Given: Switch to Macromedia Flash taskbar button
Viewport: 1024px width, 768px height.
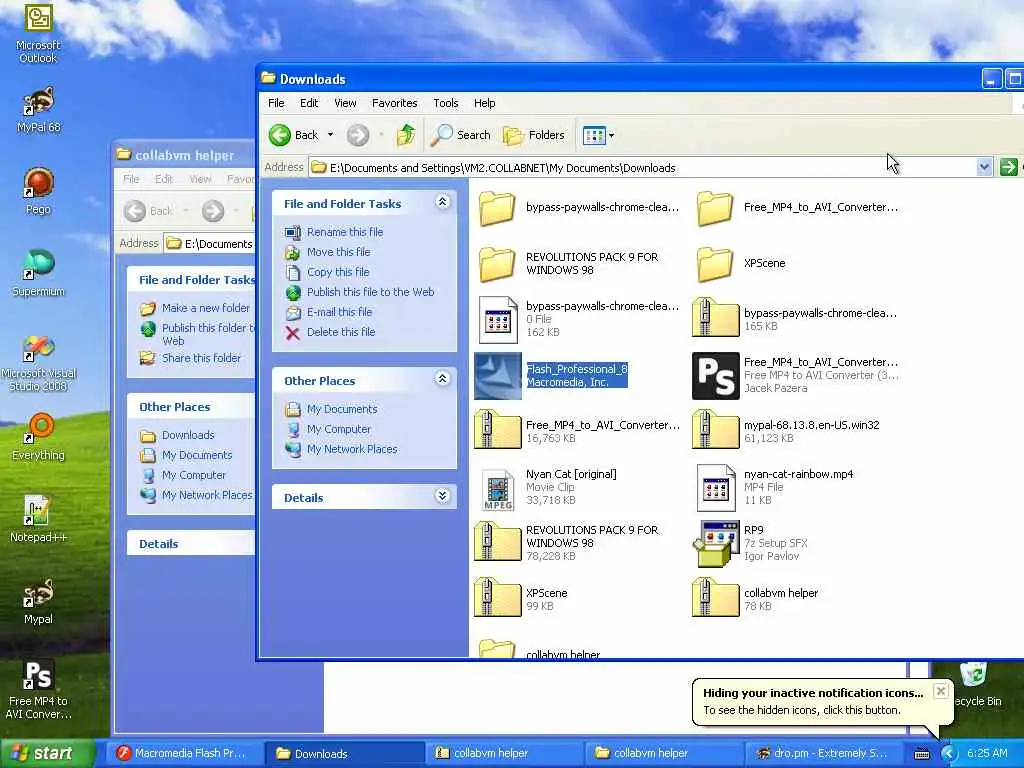Looking at the screenshot, I should click(x=184, y=754).
